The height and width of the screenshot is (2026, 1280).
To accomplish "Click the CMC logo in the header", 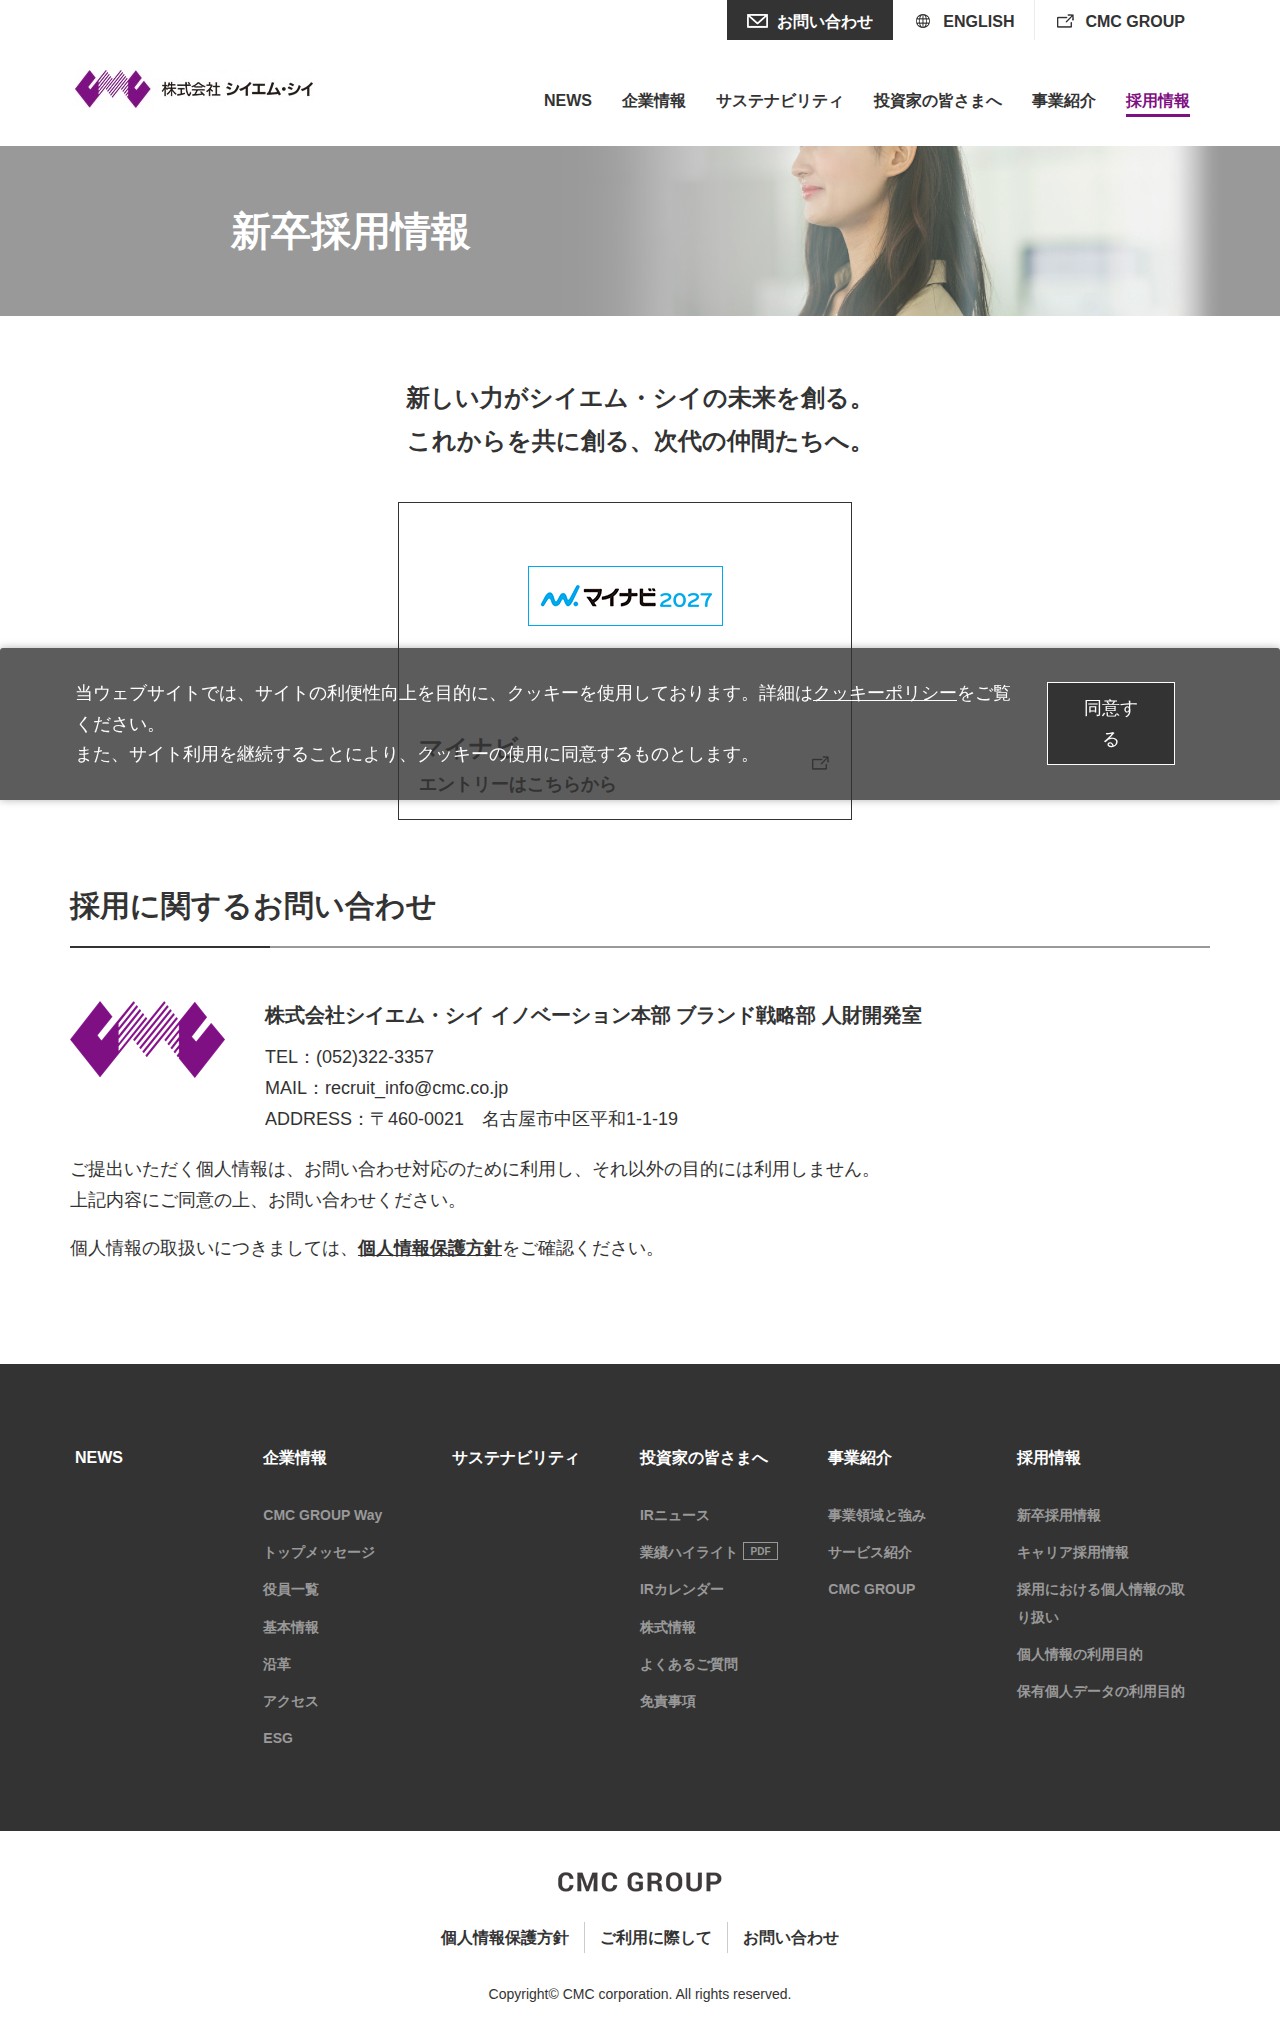I will pos(195,89).
